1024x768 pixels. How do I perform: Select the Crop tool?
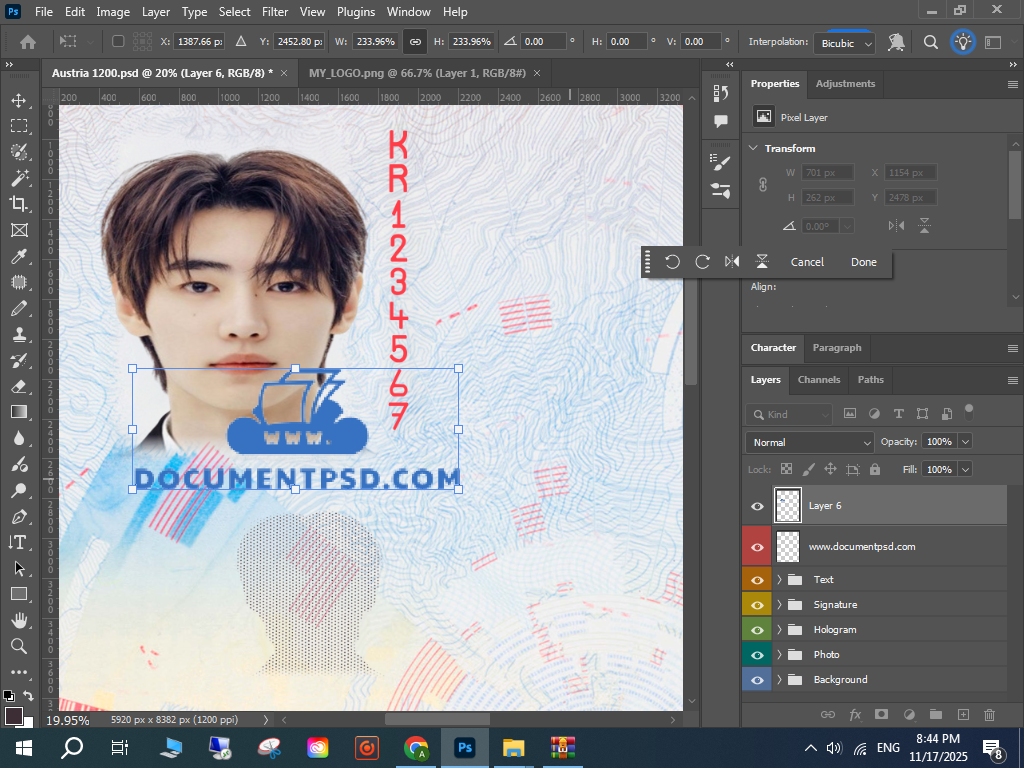(x=18, y=204)
